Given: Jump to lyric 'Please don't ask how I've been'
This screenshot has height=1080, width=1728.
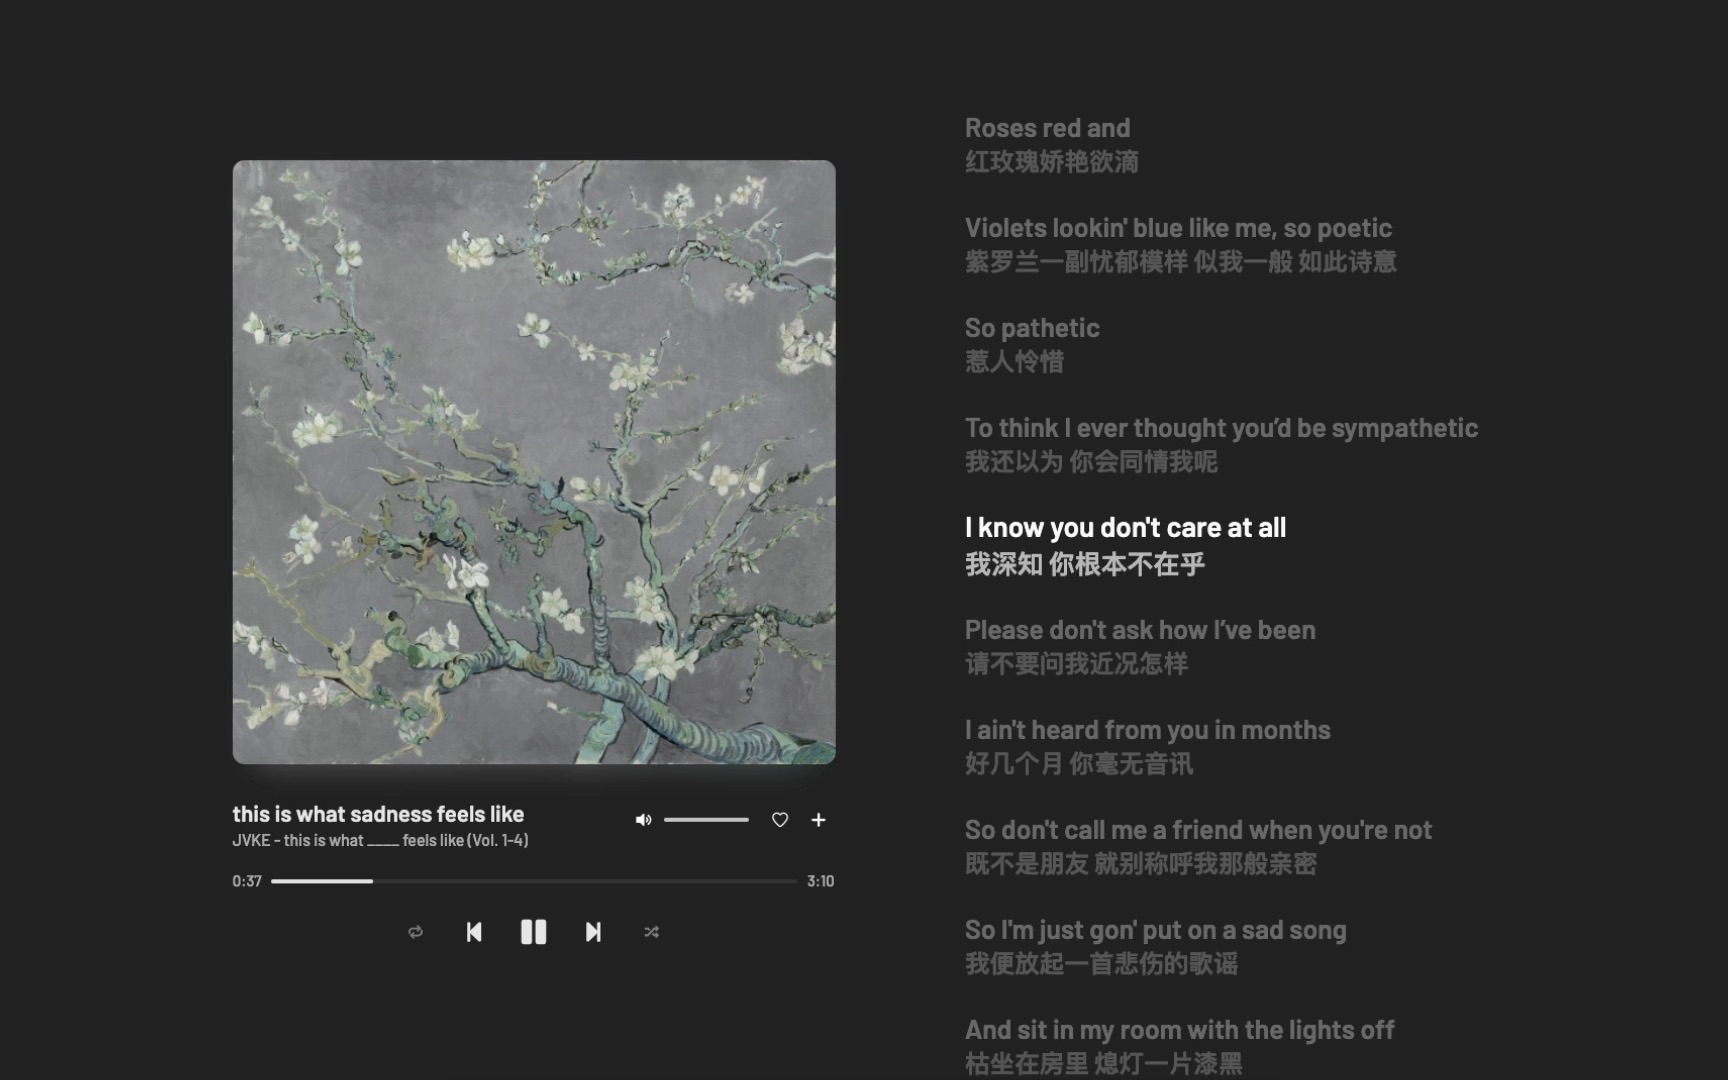Looking at the screenshot, I should tap(1140, 630).
